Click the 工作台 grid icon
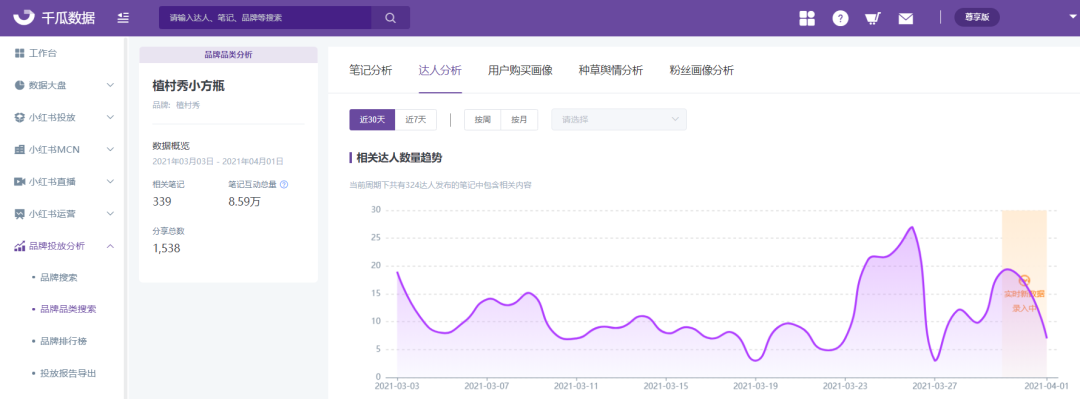This screenshot has height=399, width=1080. pyautogui.click(x=19, y=53)
